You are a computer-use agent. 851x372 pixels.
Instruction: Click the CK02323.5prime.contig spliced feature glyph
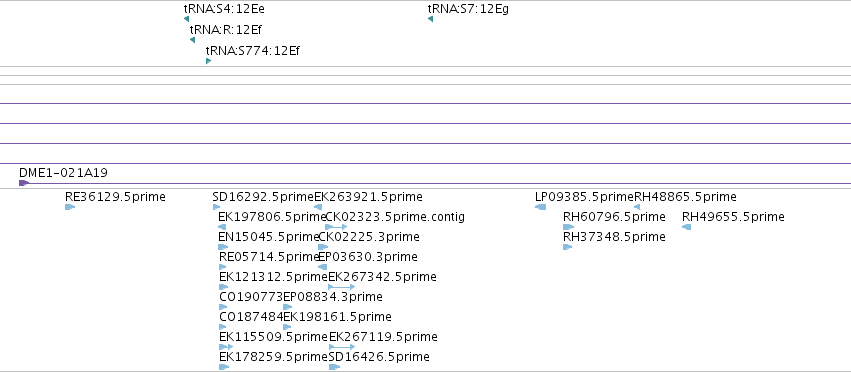[336, 227]
